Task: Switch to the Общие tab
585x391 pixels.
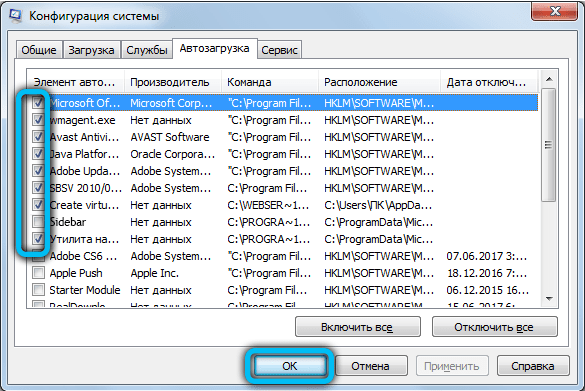Action: [39, 50]
